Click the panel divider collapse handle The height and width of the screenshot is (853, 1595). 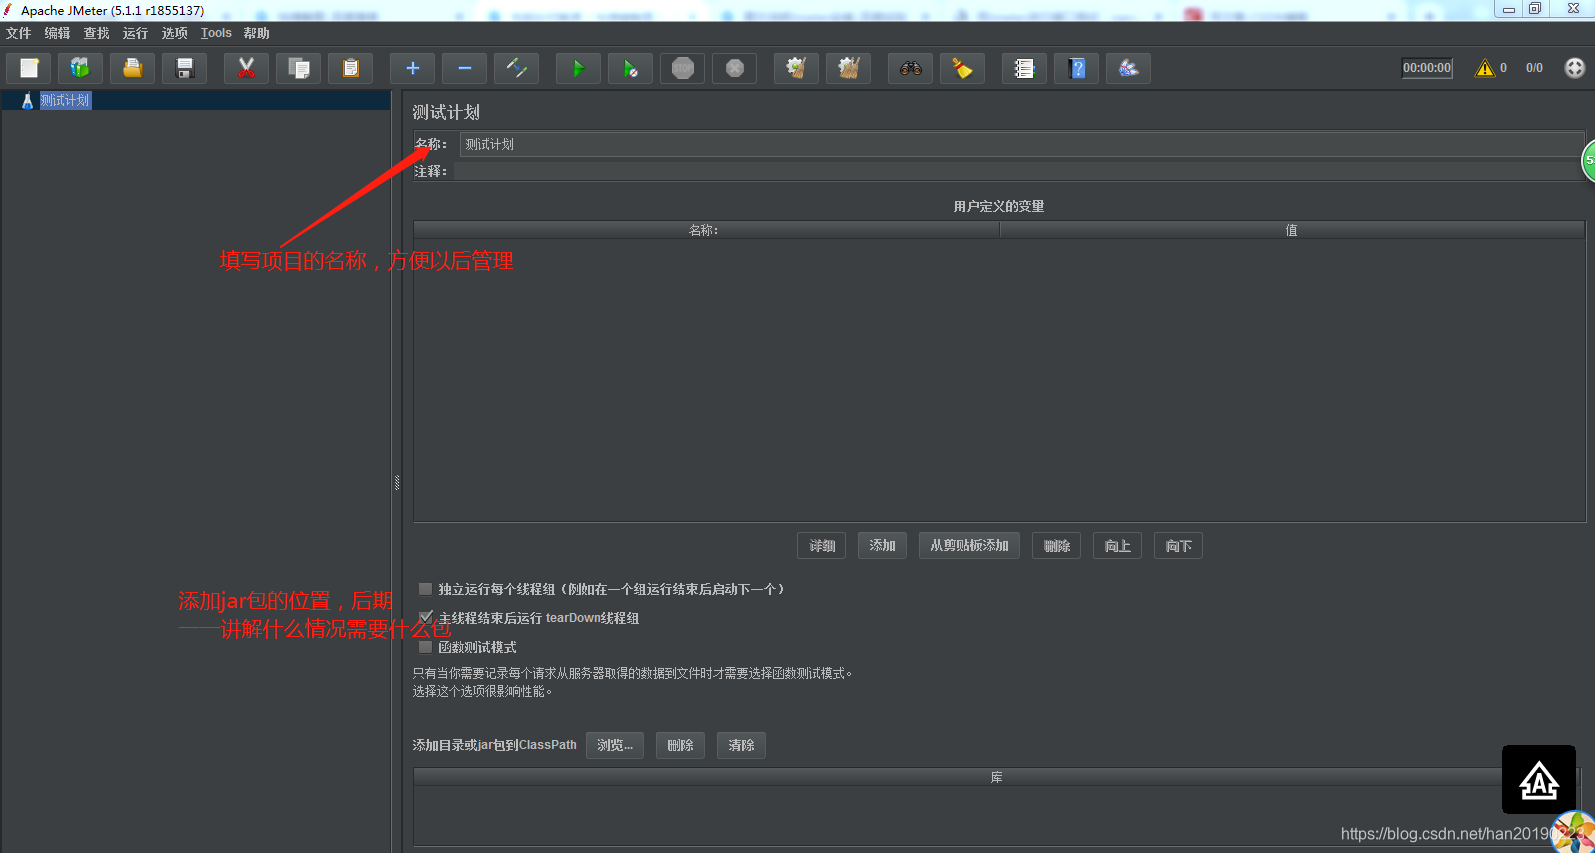tap(397, 482)
